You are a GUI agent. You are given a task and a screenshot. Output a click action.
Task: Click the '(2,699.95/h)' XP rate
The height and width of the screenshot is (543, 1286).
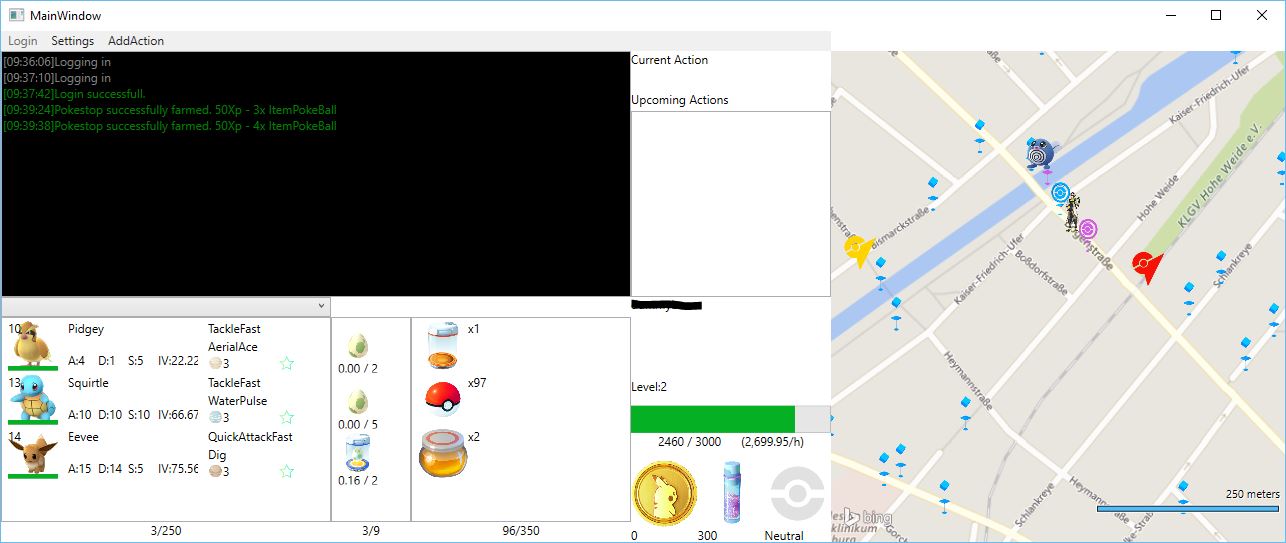(x=772, y=441)
